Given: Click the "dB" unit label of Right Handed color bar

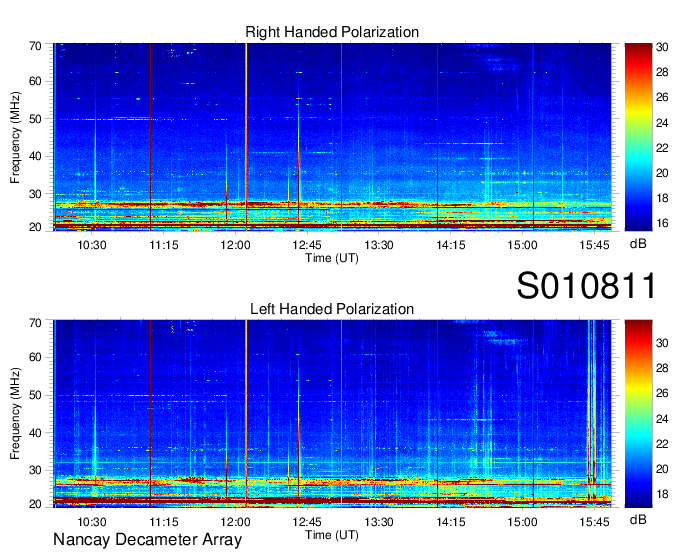Looking at the screenshot, I should [638, 244].
